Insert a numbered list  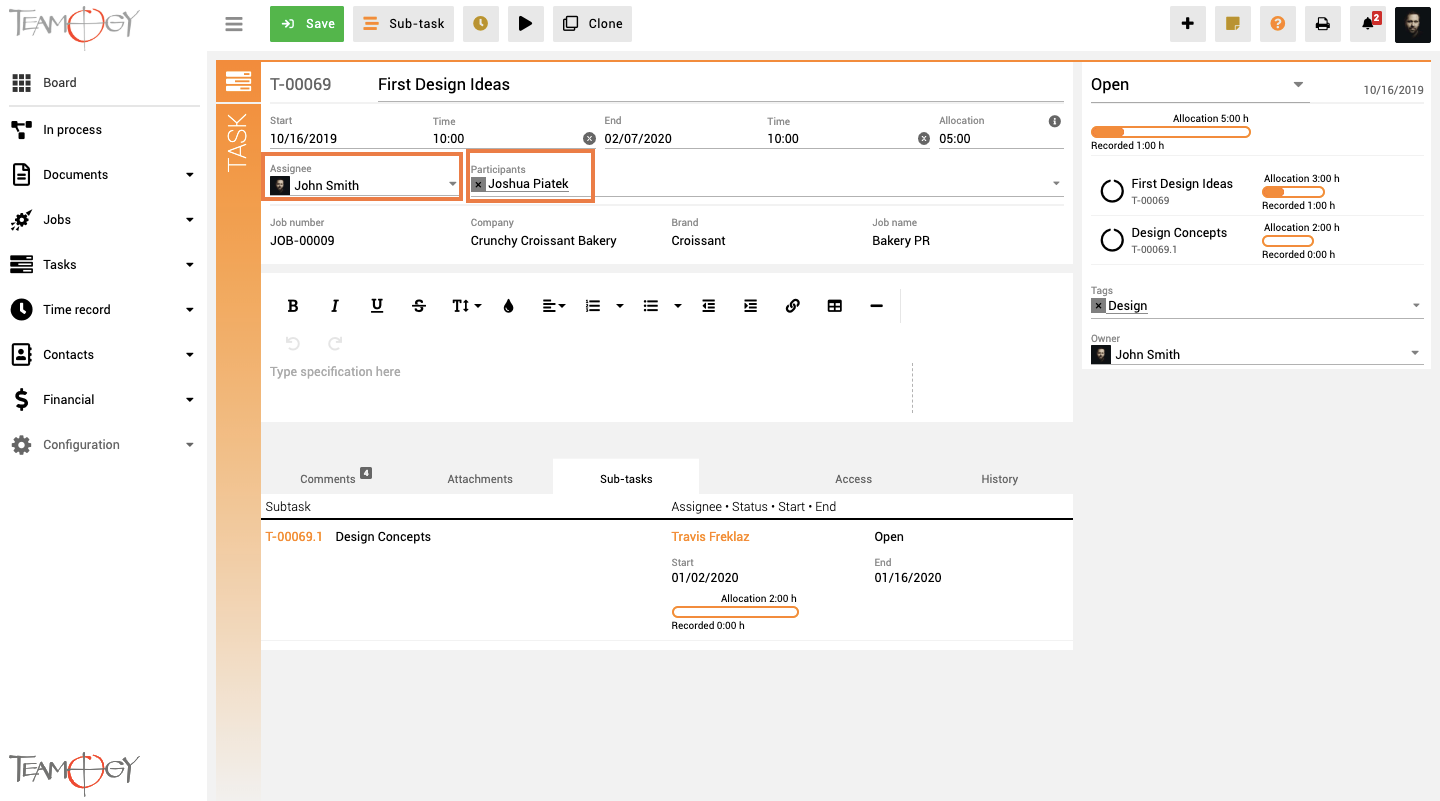[593, 306]
